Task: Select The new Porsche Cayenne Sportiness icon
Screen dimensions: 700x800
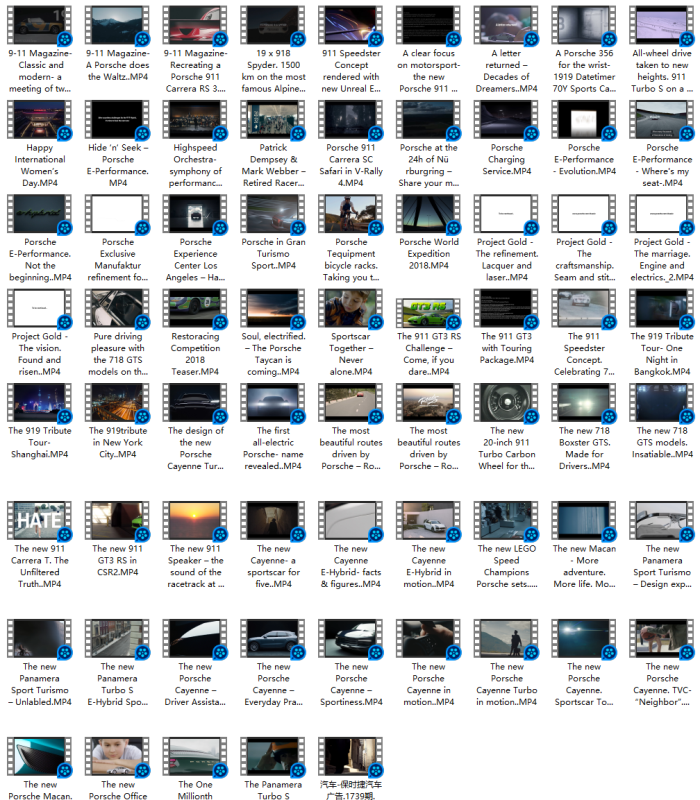Action: (x=351, y=638)
